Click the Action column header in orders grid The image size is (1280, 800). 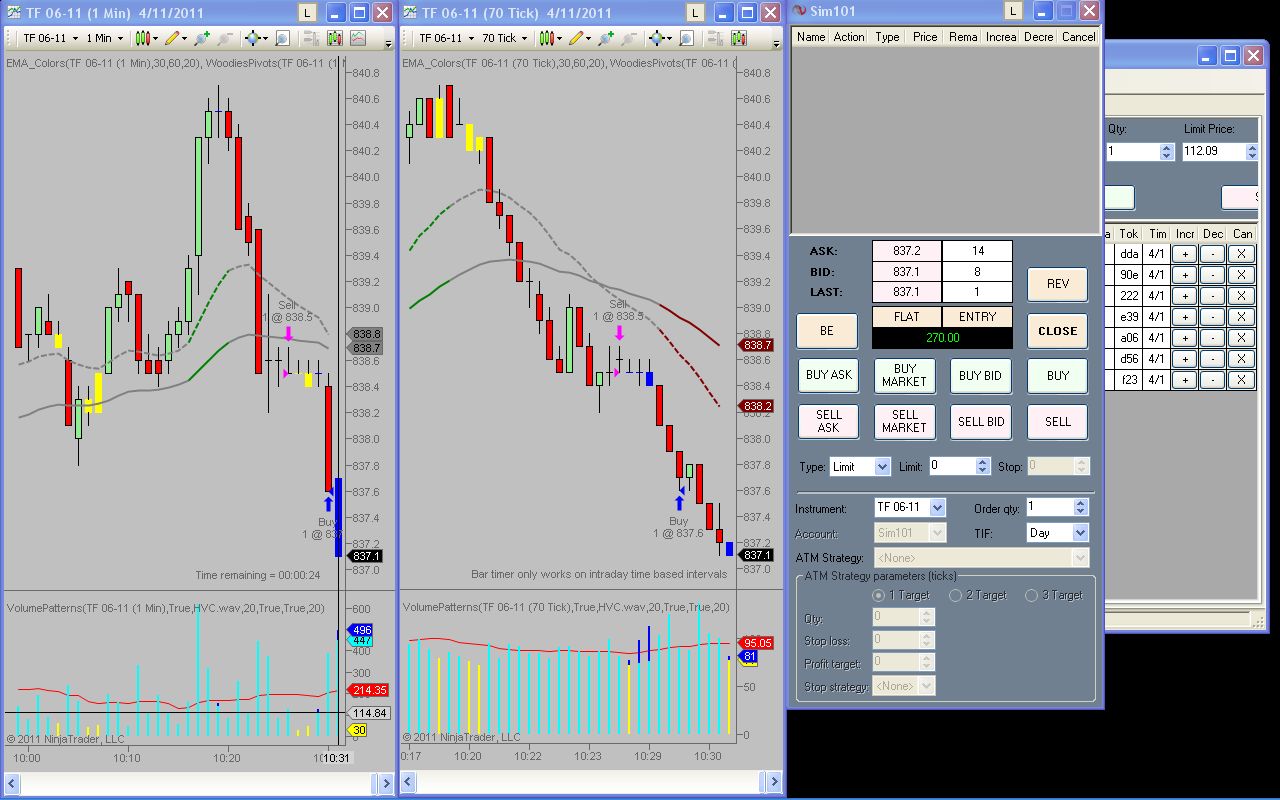coord(849,37)
